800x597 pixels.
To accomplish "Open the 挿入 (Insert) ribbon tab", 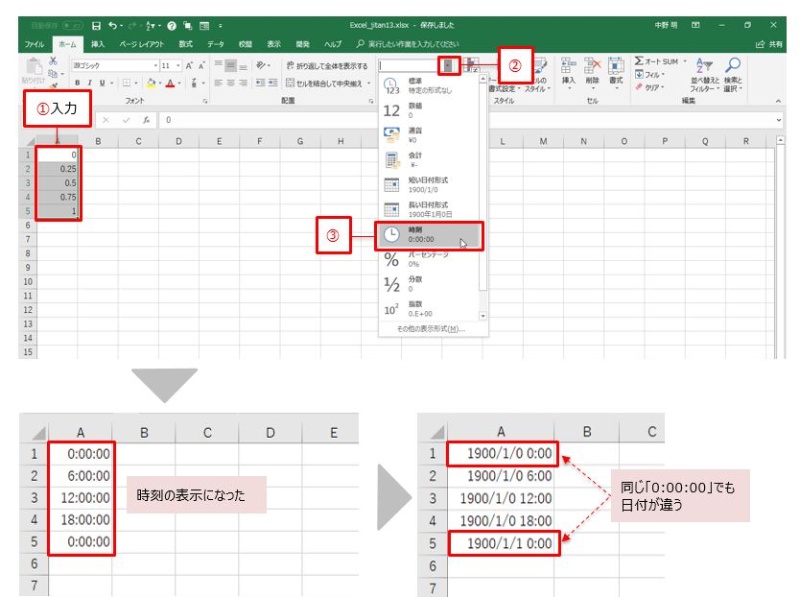I will [x=98, y=44].
